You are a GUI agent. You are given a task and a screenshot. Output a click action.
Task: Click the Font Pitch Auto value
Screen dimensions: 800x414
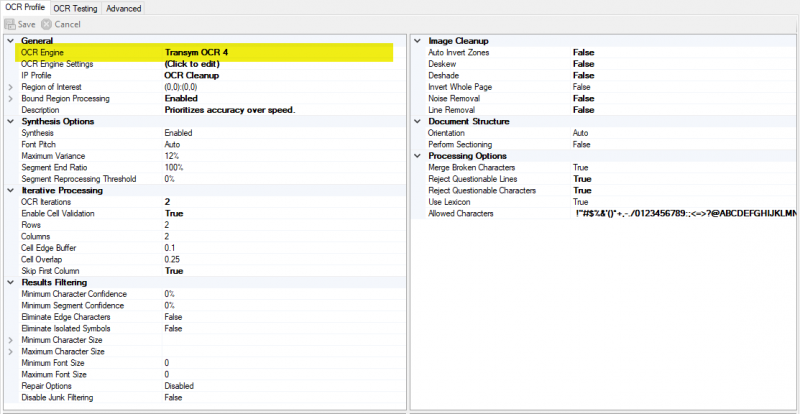172,144
